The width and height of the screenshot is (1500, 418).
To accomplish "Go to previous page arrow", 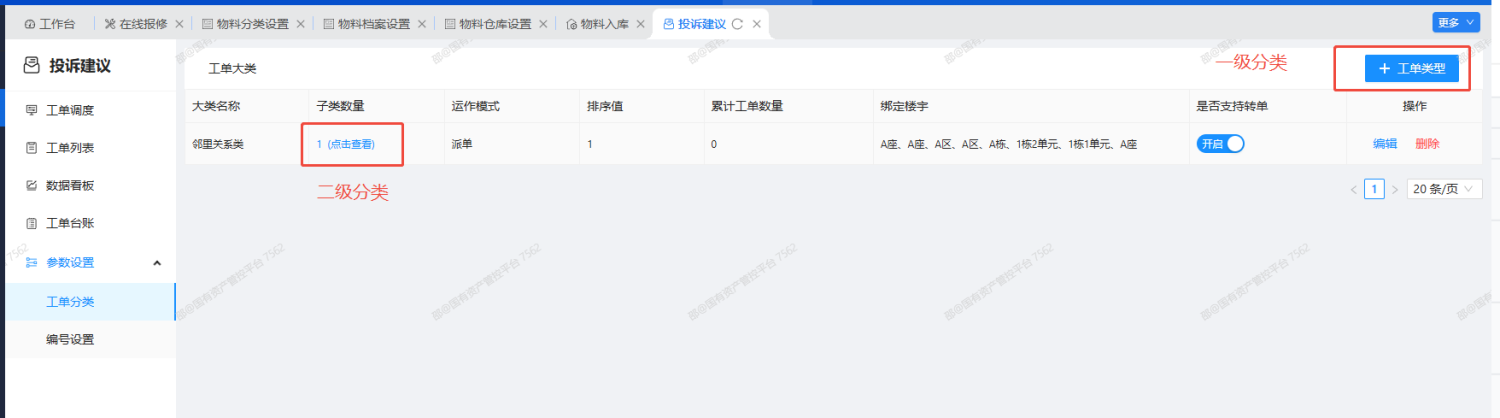I will [1354, 189].
